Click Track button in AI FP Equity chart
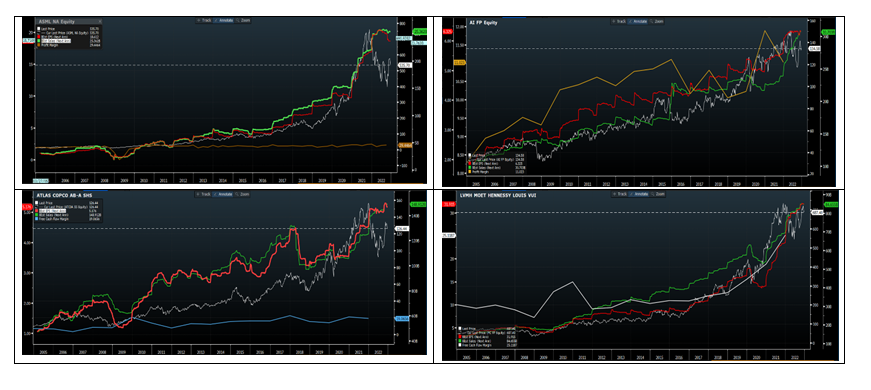Viewport: 871px width, 390px height. 619,21
